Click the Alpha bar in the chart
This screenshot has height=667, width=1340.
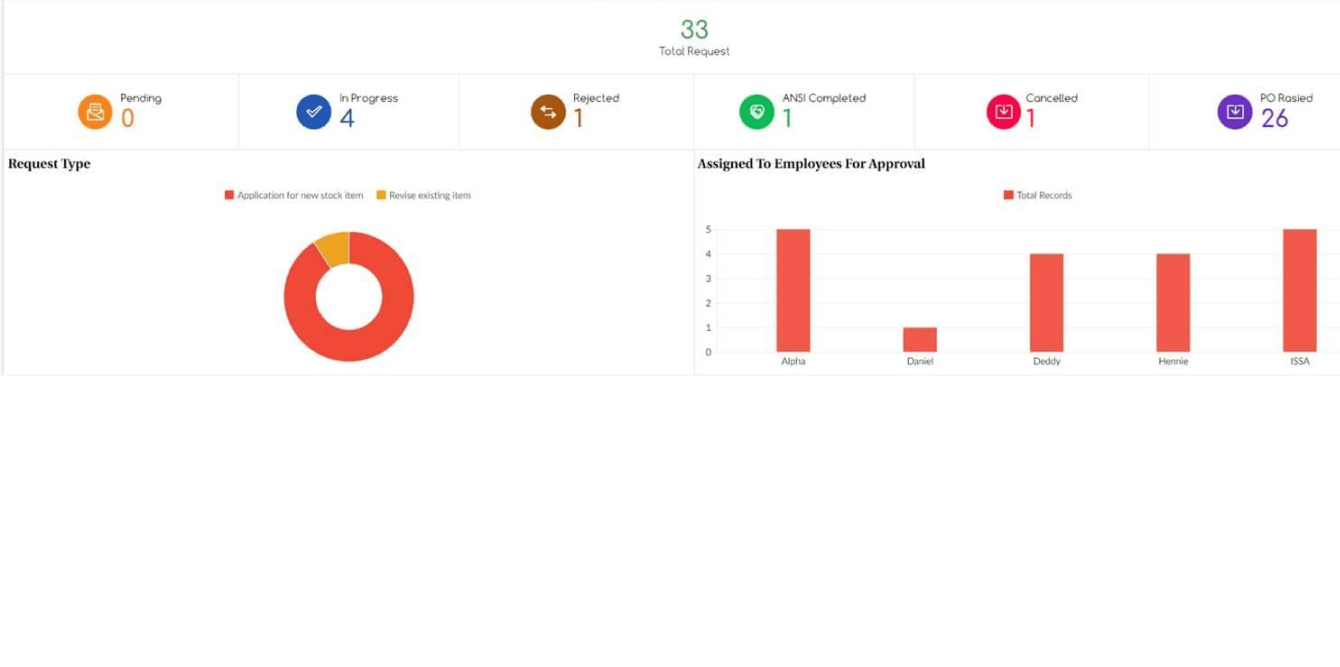coord(793,291)
